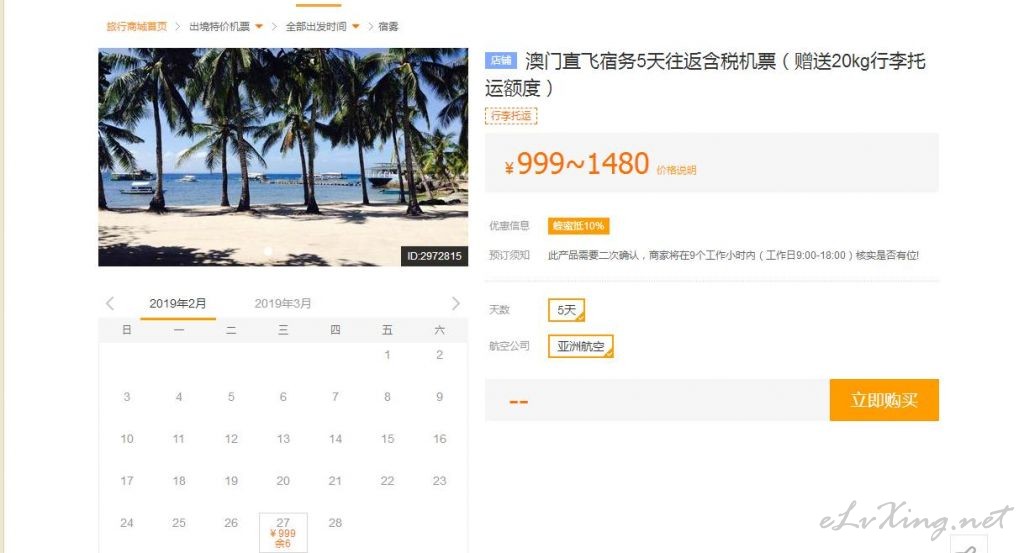The height and width of the screenshot is (553, 1024).
Task: Select date 28 in calendar
Action: click(335, 523)
